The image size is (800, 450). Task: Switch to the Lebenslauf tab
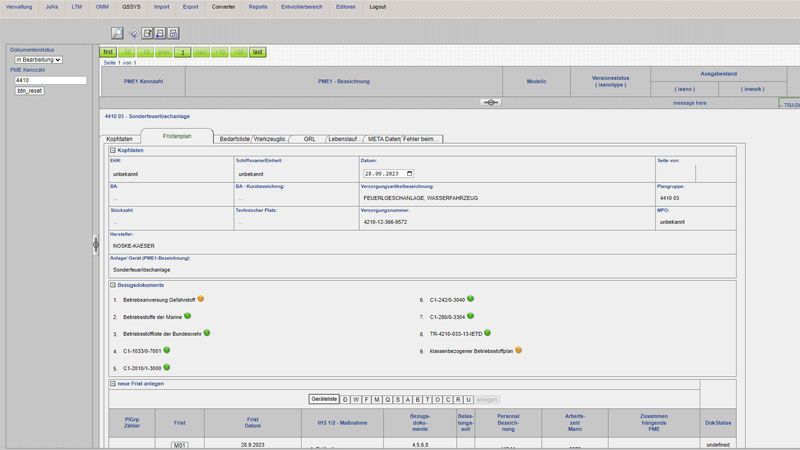[343, 138]
